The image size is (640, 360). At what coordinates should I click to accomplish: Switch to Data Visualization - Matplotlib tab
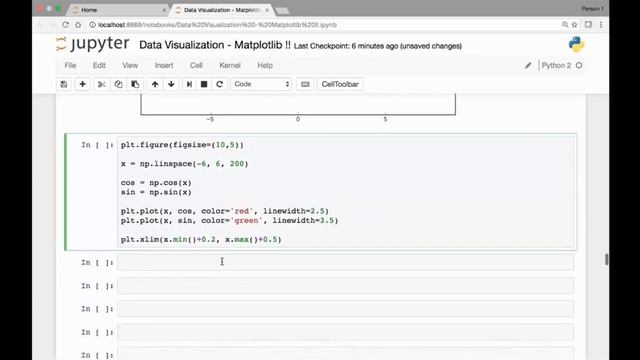coord(222,10)
